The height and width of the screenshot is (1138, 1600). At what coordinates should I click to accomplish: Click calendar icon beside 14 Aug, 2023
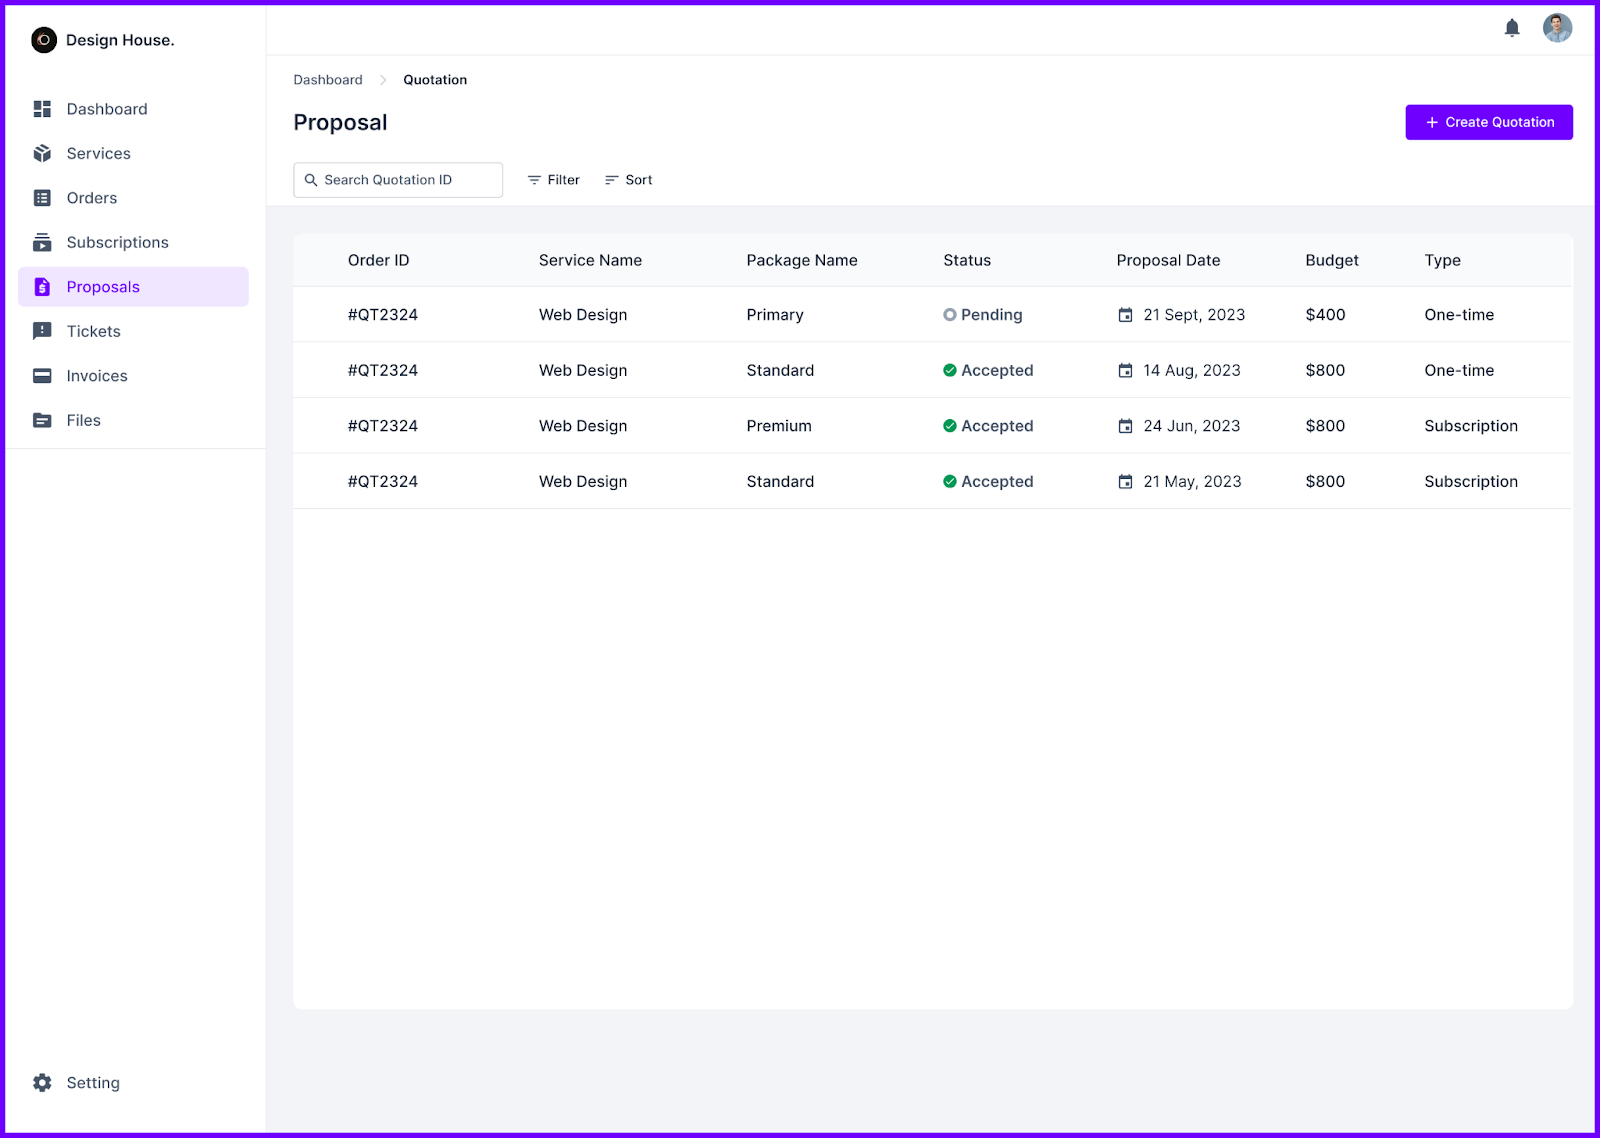(x=1125, y=371)
